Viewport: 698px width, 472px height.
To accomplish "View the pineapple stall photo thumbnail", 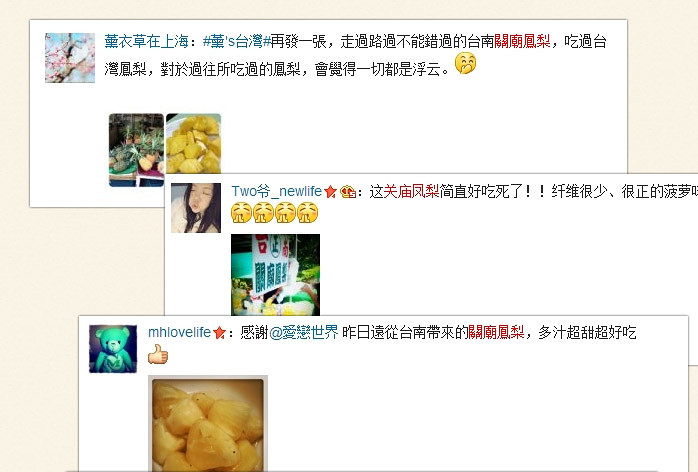I will point(136,150).
